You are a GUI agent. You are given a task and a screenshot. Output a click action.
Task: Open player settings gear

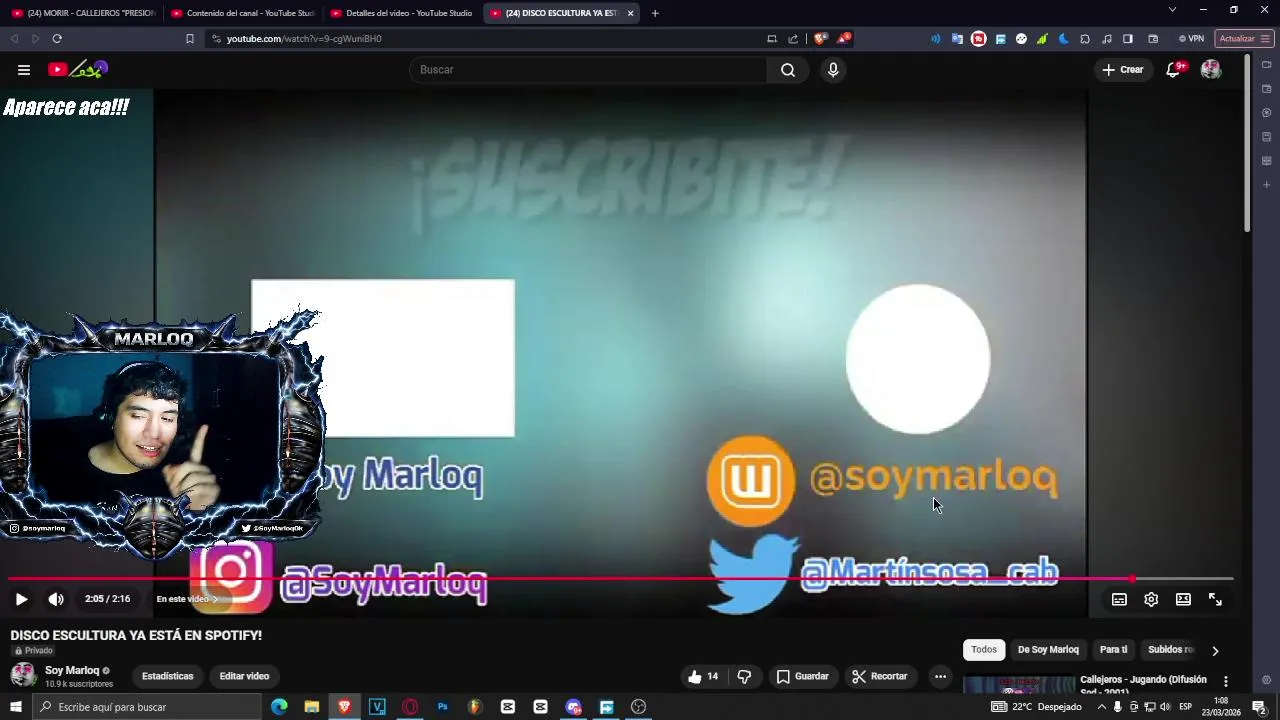click(x=1151, y=599)
